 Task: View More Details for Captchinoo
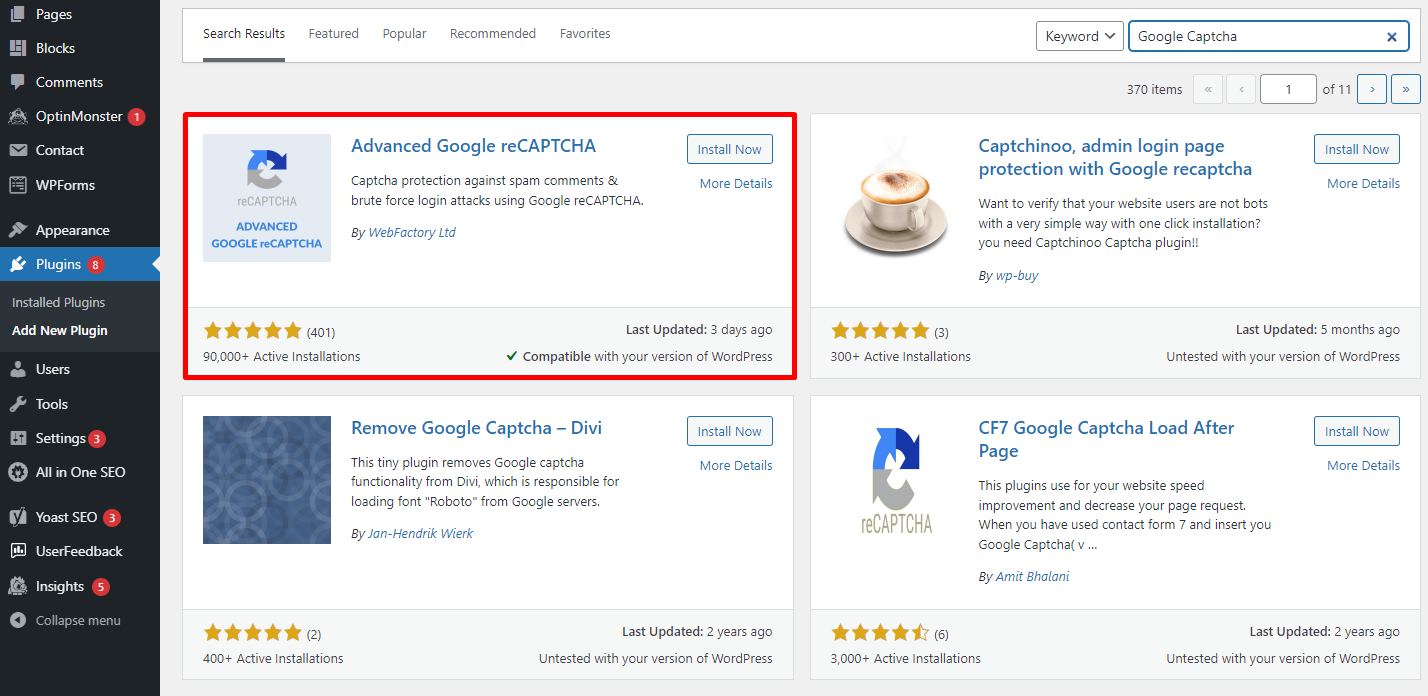click(x=1363, y=183)
